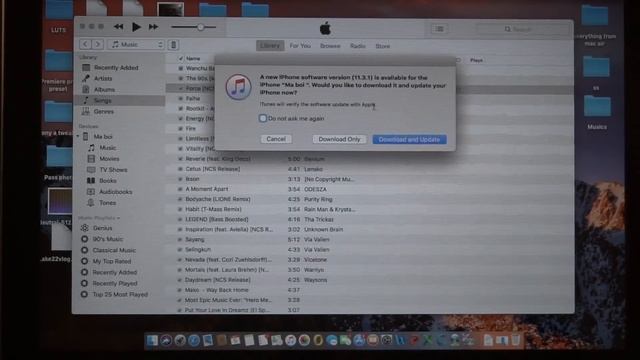Open Tones under the Ma boi device
The height and width of the screenshot is (360, 640).
[107, 203]
